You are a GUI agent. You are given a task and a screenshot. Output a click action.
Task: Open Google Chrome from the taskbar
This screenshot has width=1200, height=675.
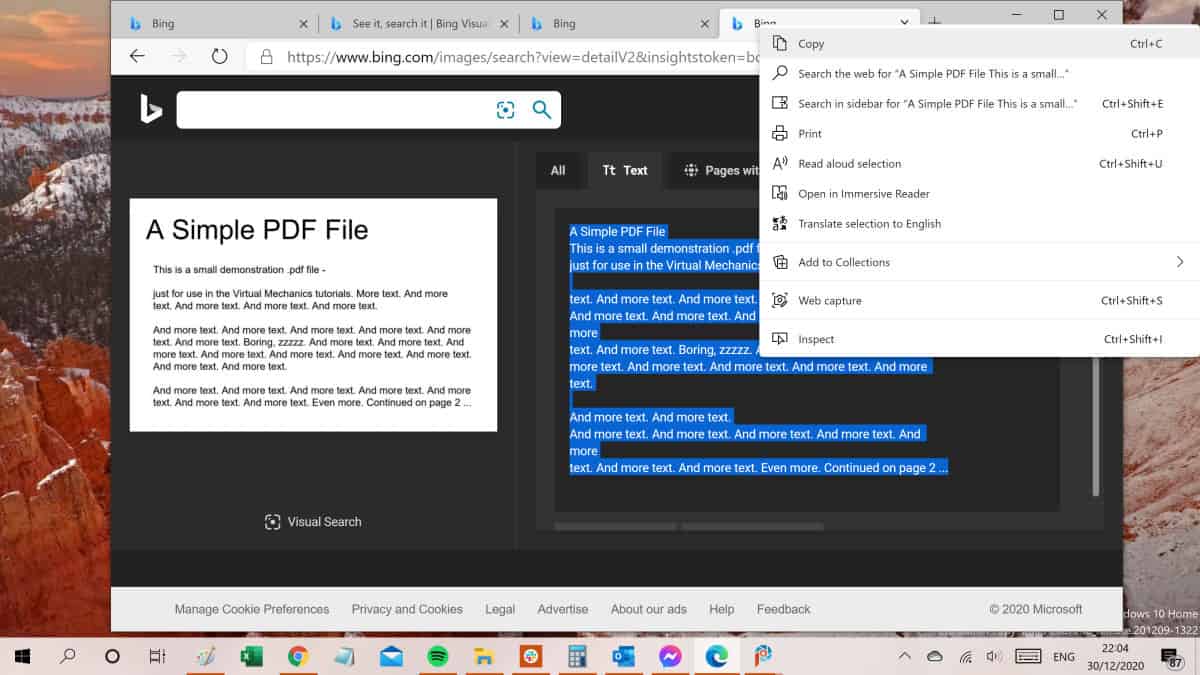[x=297, y=656]
